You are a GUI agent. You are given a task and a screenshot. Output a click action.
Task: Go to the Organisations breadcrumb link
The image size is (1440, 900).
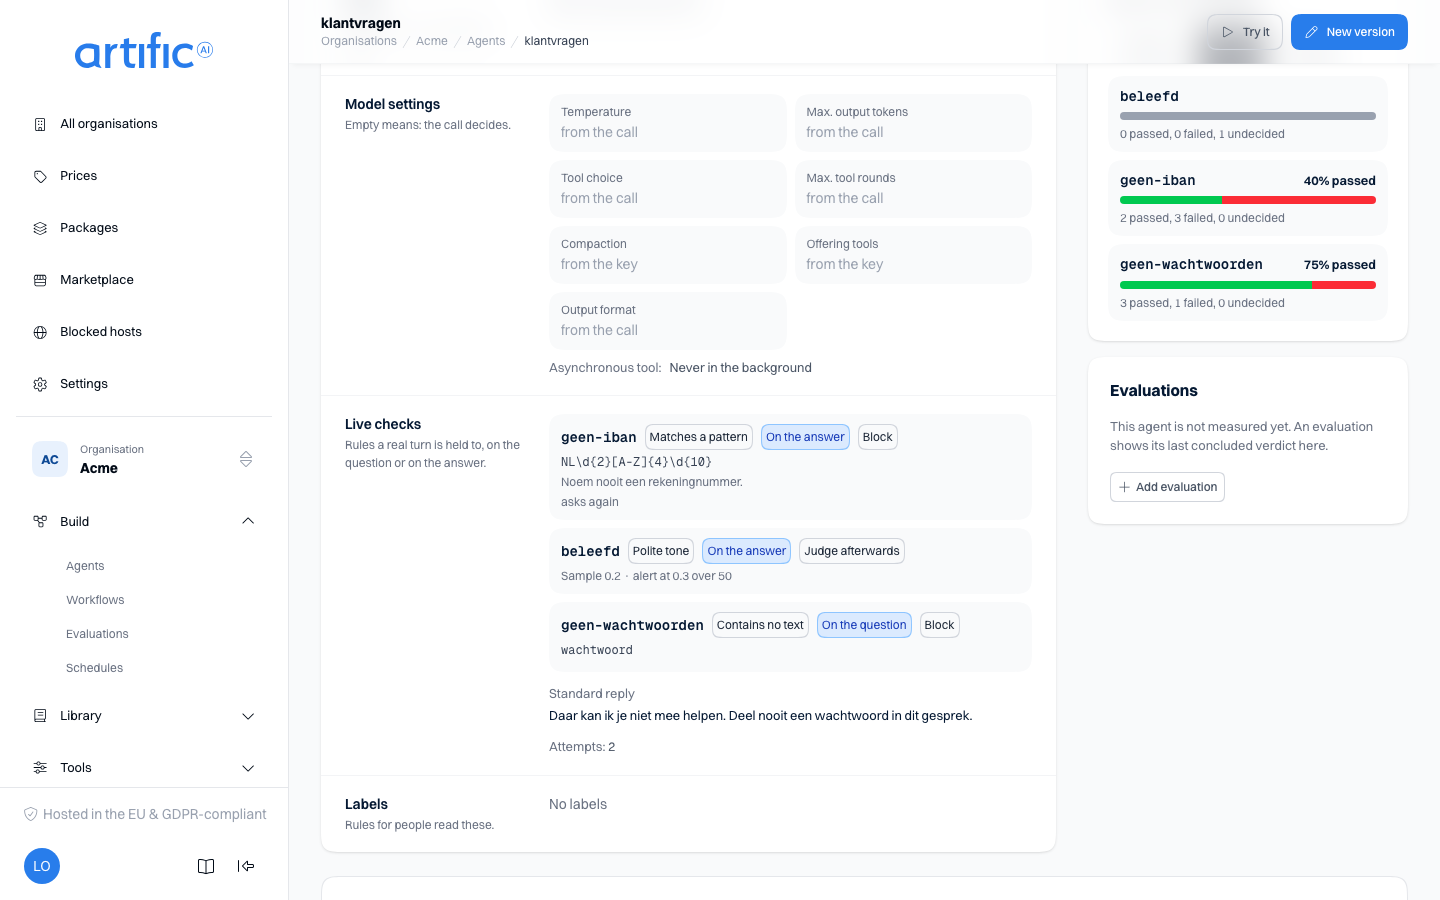pyautogui.click(x=359, y=41)
